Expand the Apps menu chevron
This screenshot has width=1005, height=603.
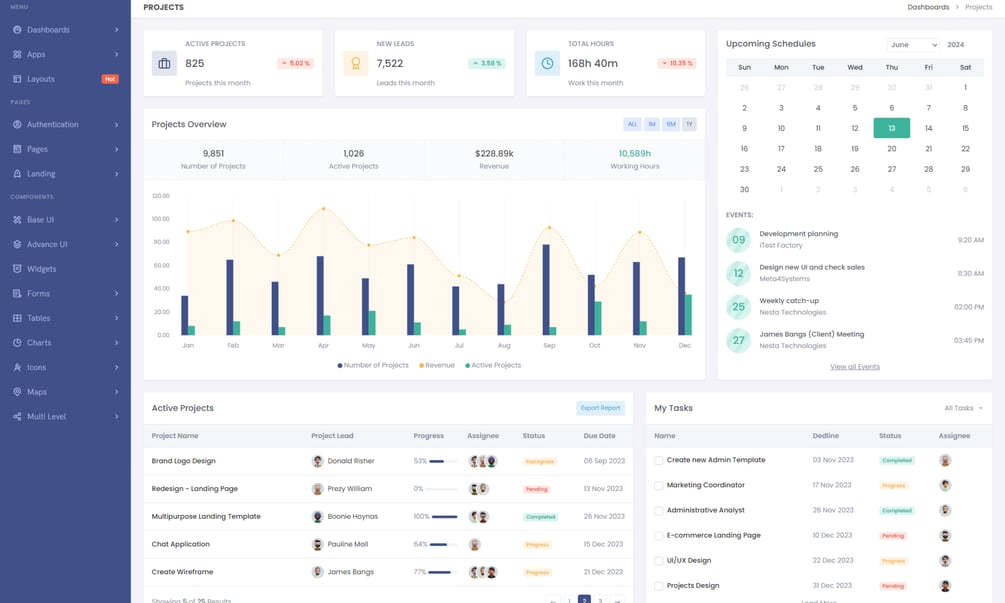(x=117, y=54)
